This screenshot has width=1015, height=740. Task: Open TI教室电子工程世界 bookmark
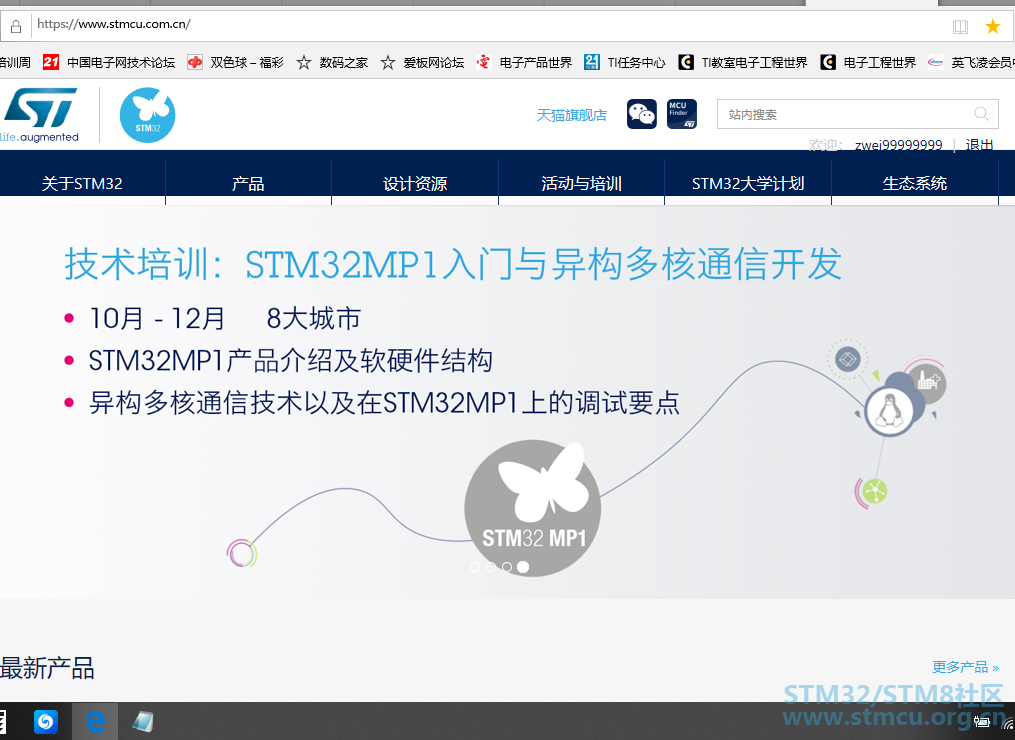pyautogui.click(x=742, y=62)
